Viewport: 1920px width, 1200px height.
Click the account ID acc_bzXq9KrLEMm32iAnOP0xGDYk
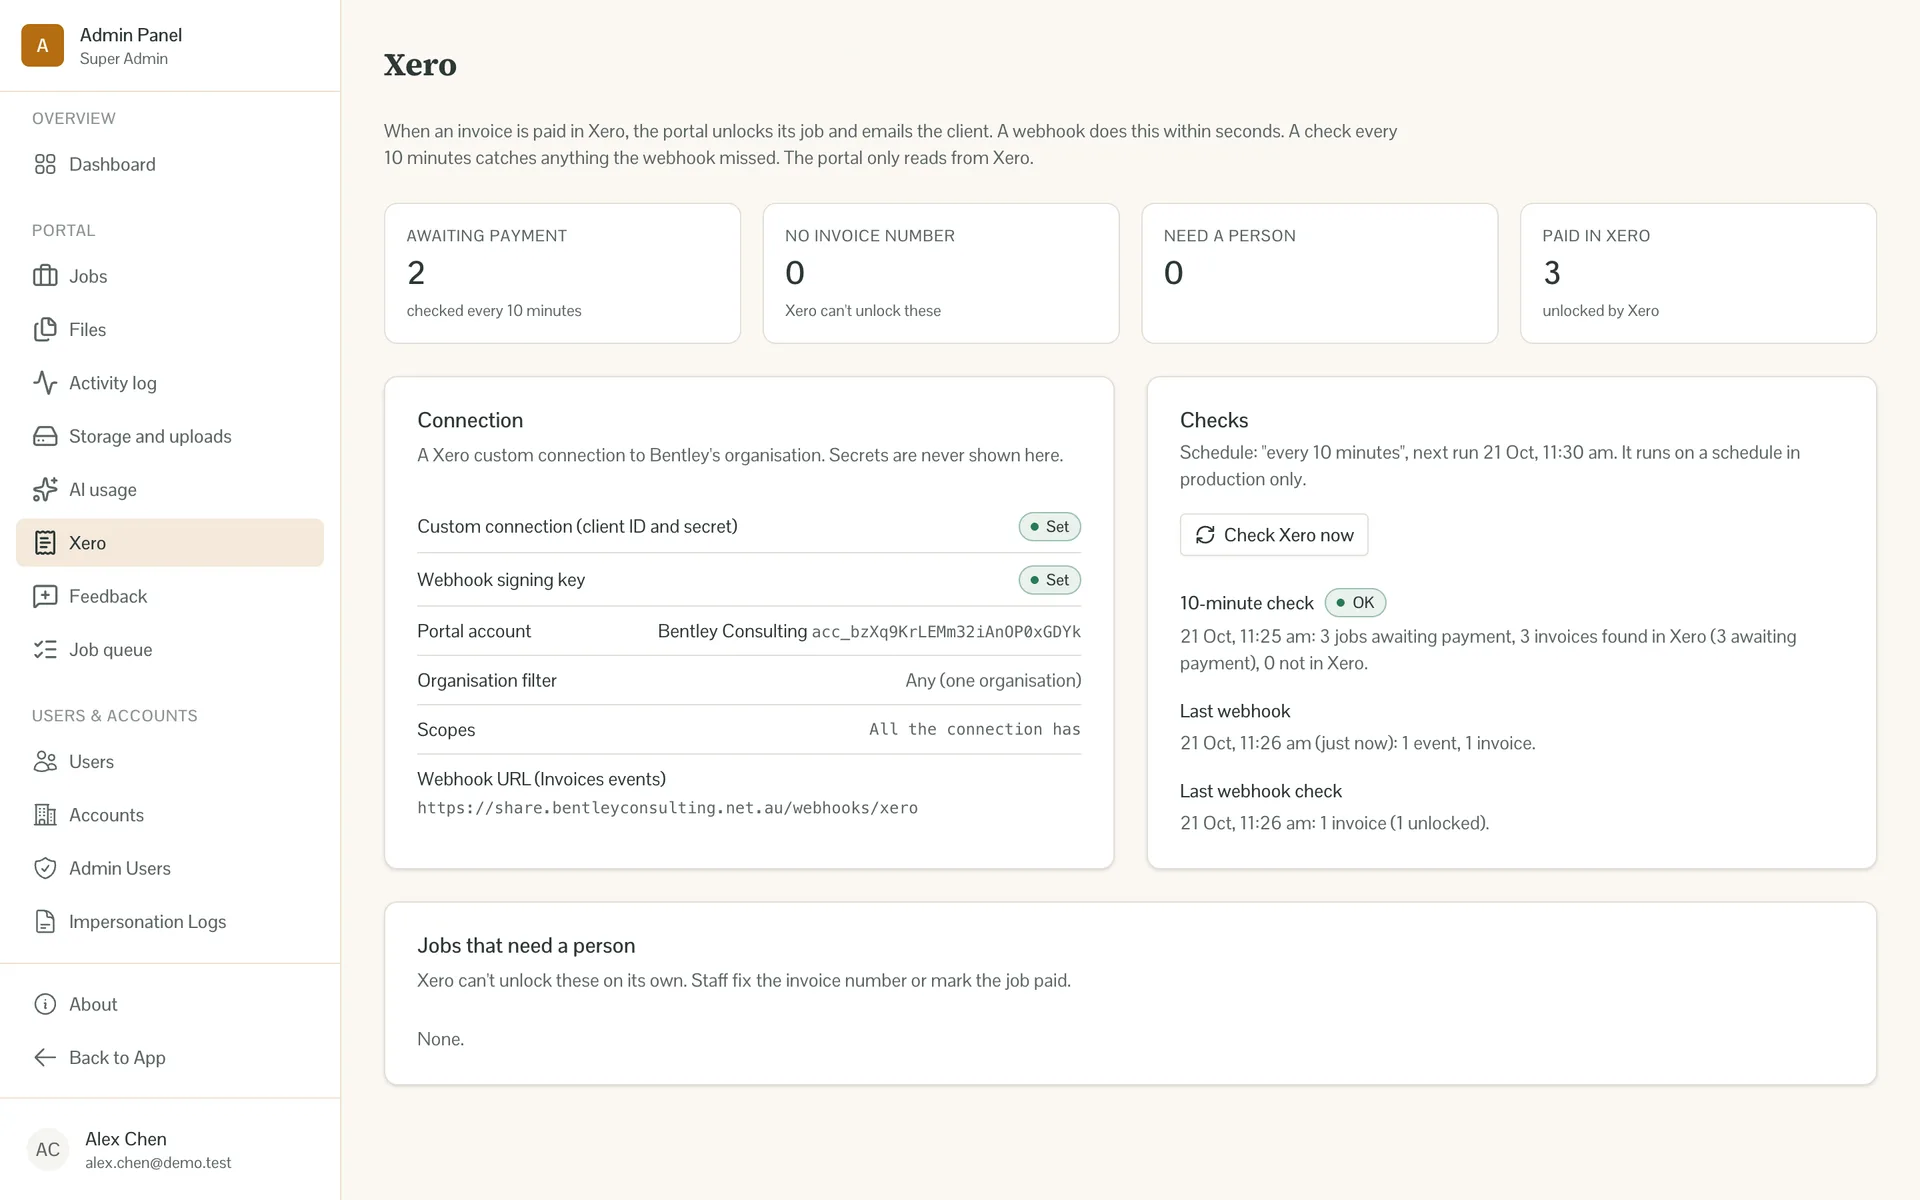(x=946, y=632)
